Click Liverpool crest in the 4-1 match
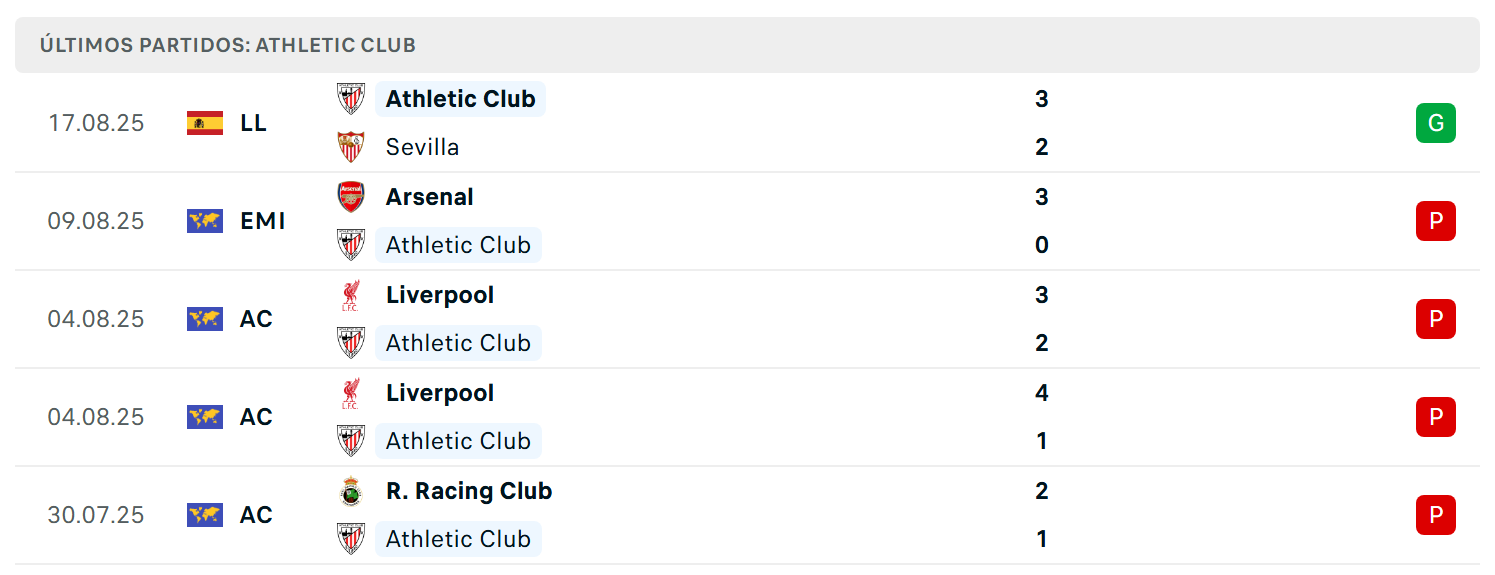 point(351,393)
